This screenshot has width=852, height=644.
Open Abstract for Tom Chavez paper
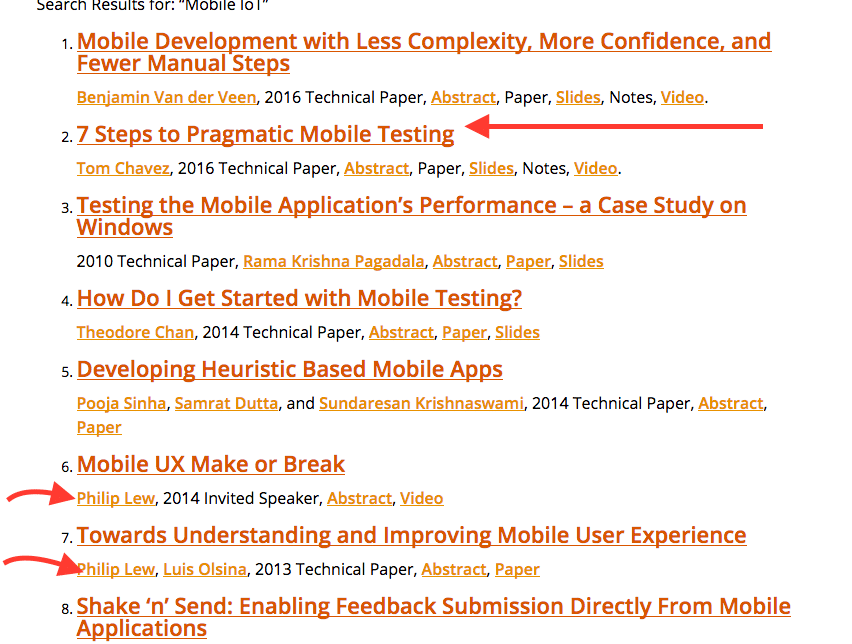point(376,168)
